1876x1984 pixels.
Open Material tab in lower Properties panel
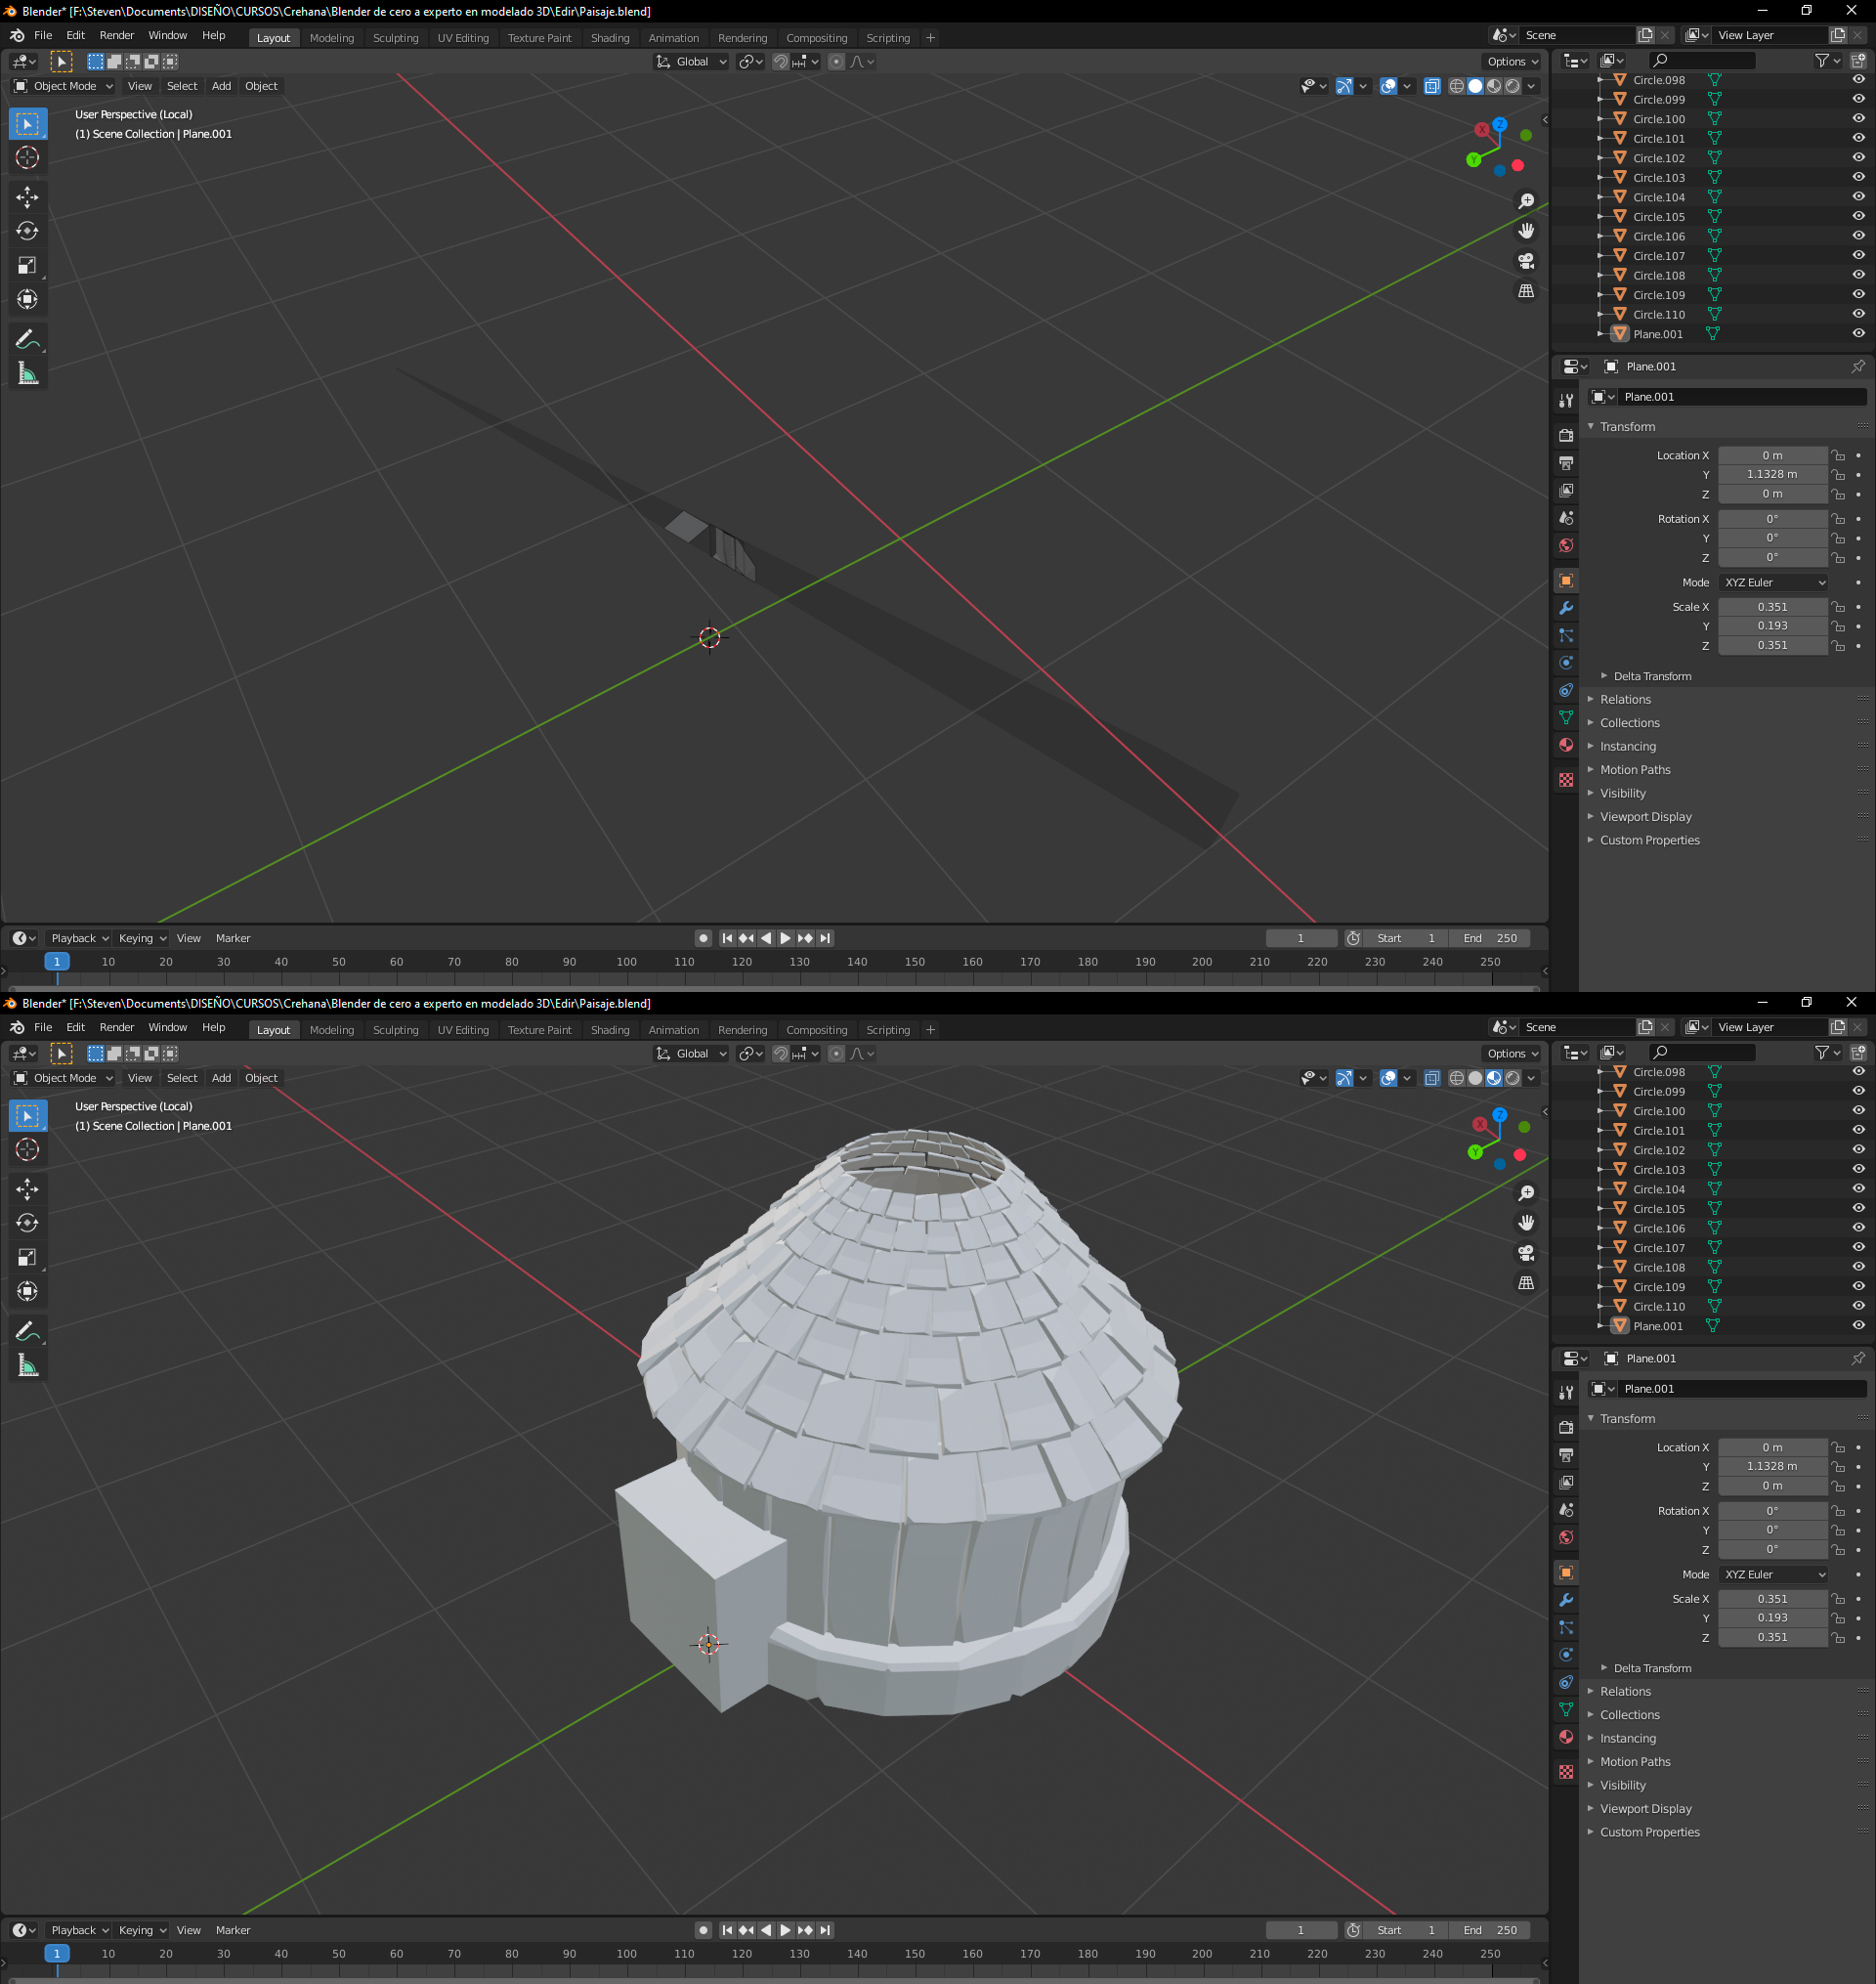1566,1737
